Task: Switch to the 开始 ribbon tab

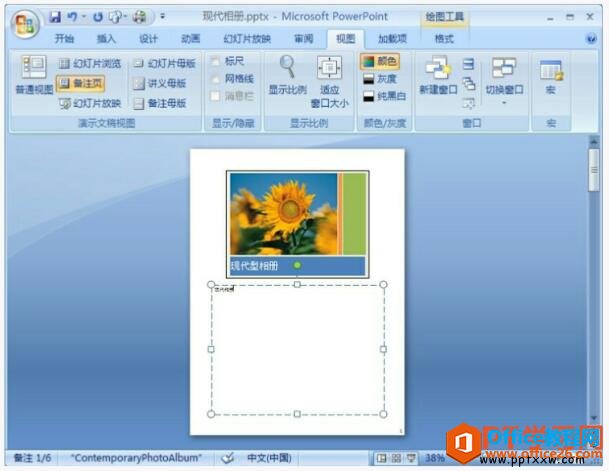Action: click(x=64, y=38)
